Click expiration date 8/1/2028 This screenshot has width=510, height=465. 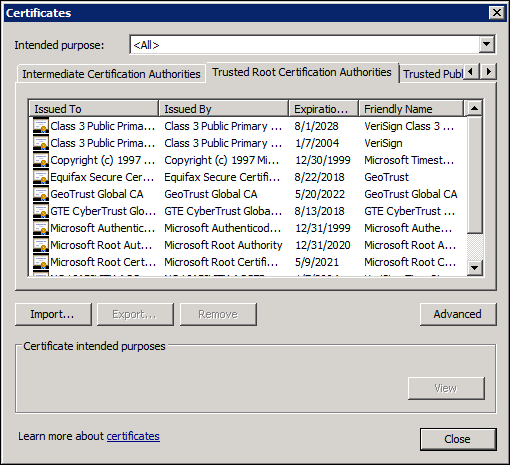tap(317, 126)
